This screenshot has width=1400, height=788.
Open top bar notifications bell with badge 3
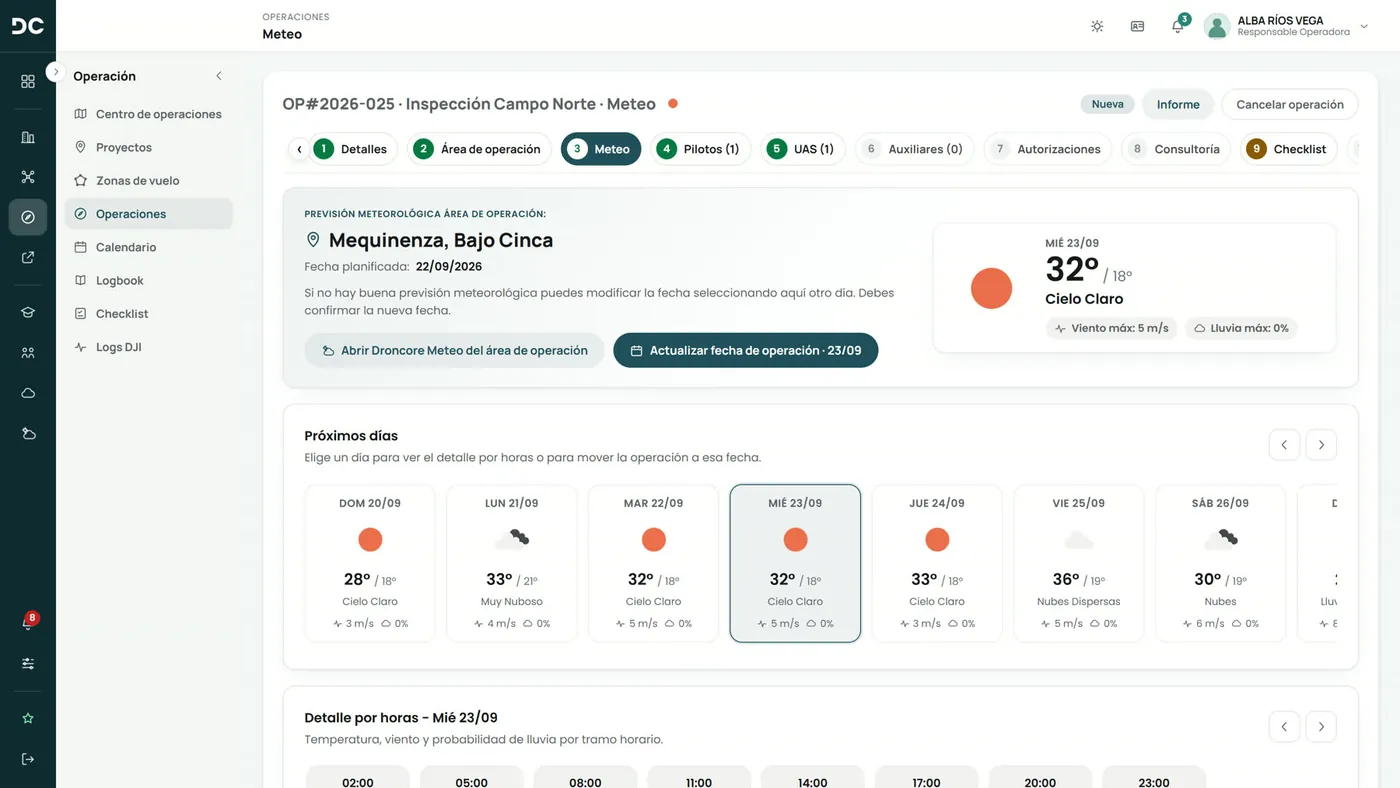[x=1178, y=26]
